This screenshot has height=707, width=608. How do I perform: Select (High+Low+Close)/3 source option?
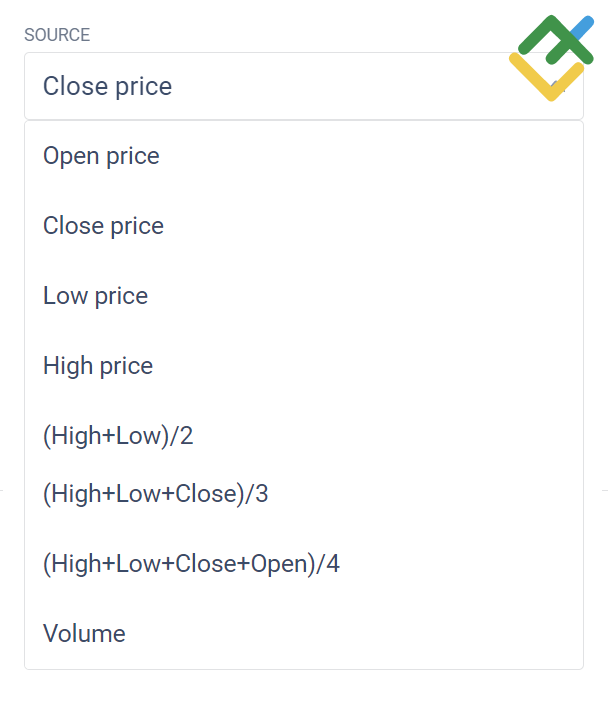point(304,494)
